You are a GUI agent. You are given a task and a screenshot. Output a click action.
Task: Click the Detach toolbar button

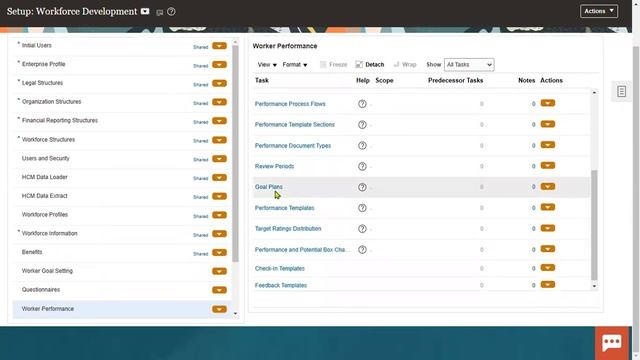coord(370,64)
